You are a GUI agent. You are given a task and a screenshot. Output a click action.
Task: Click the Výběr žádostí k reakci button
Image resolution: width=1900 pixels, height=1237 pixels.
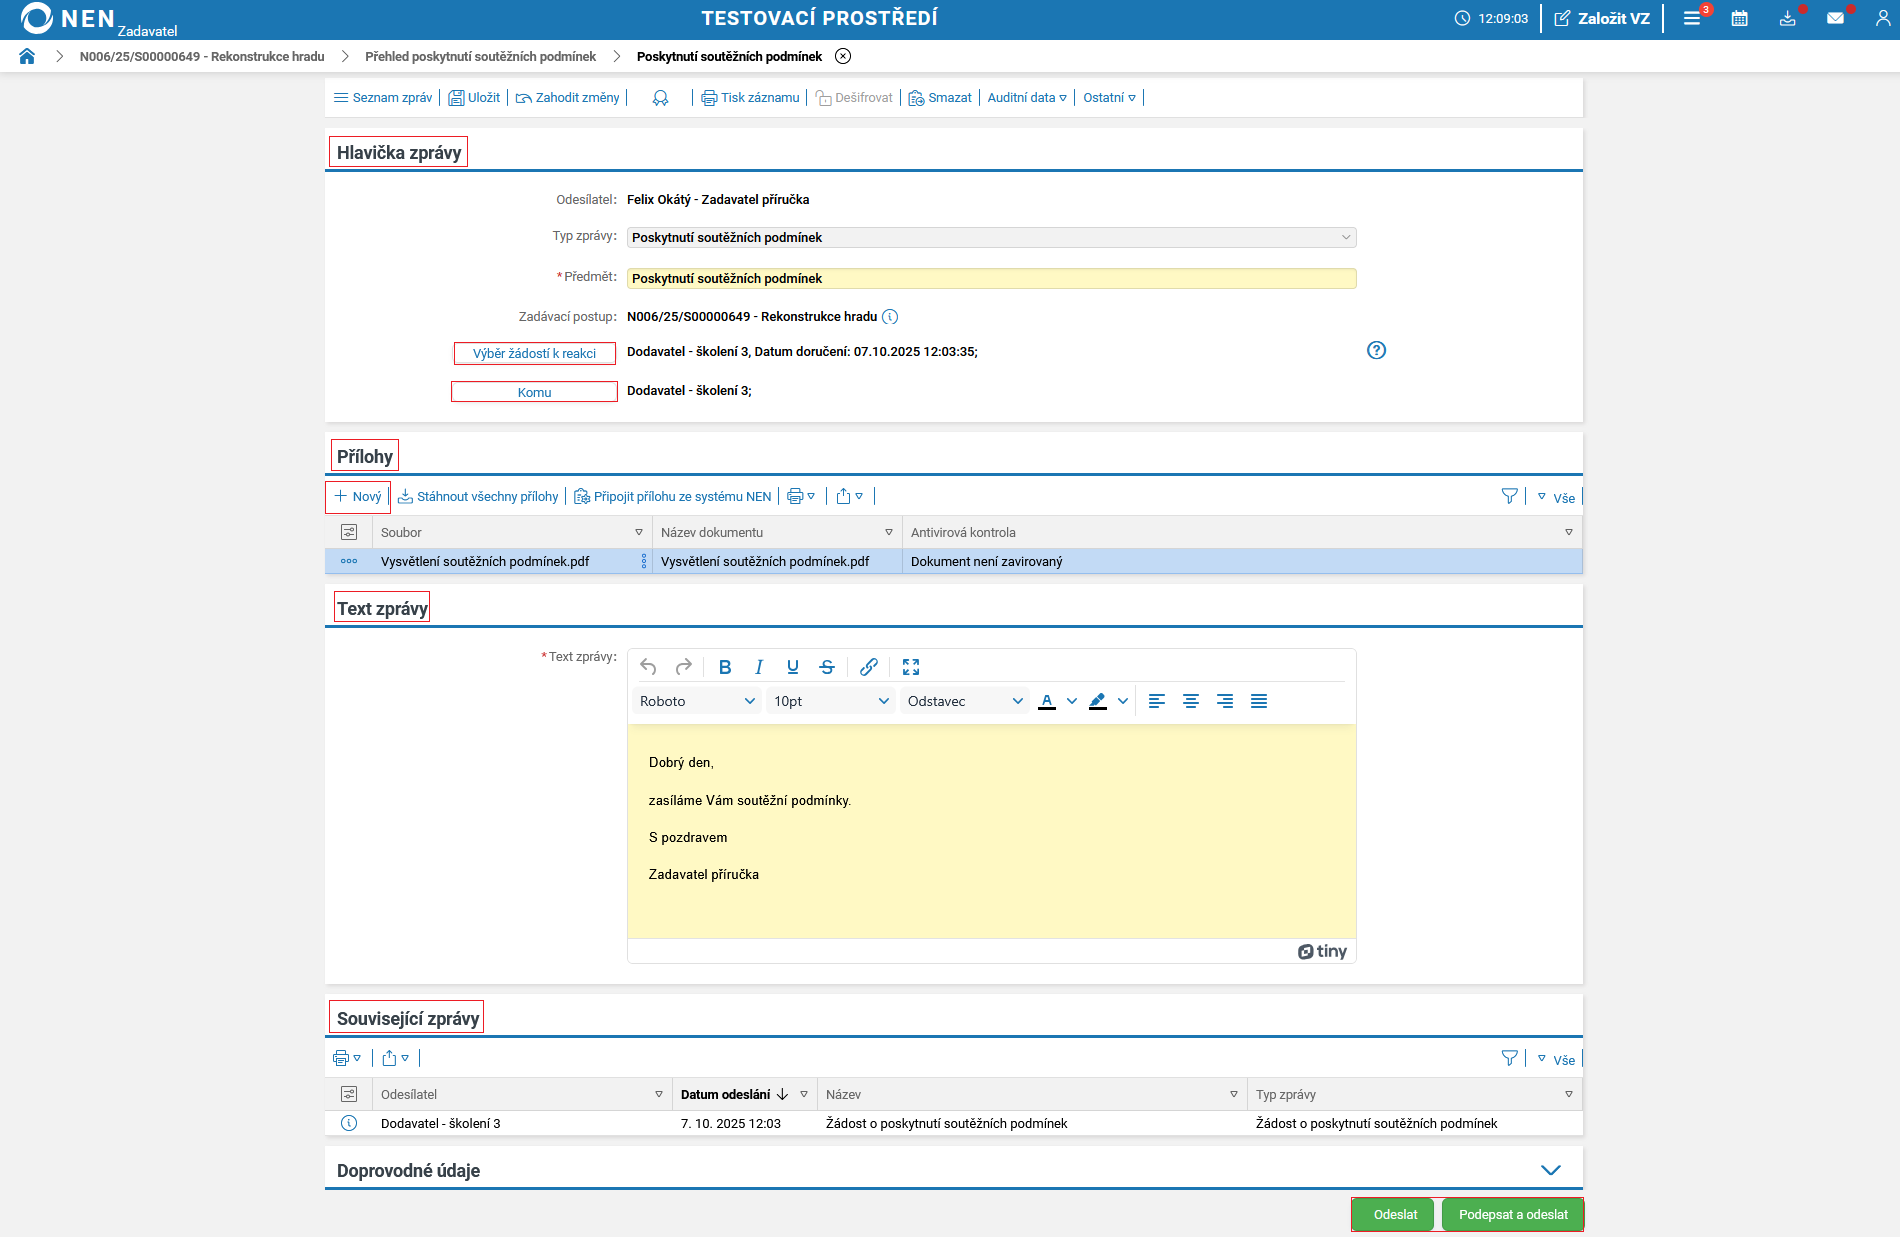pos(534,353)
